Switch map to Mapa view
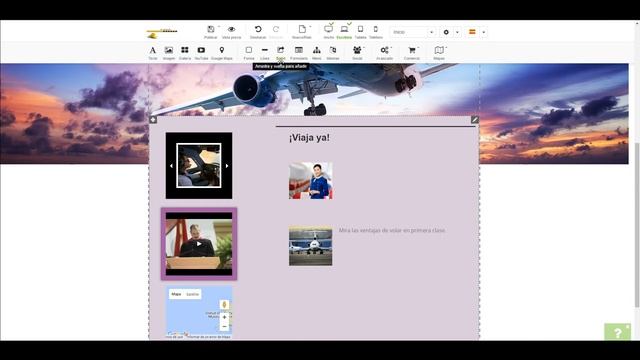640x360 pixels. tap(176, 294)
